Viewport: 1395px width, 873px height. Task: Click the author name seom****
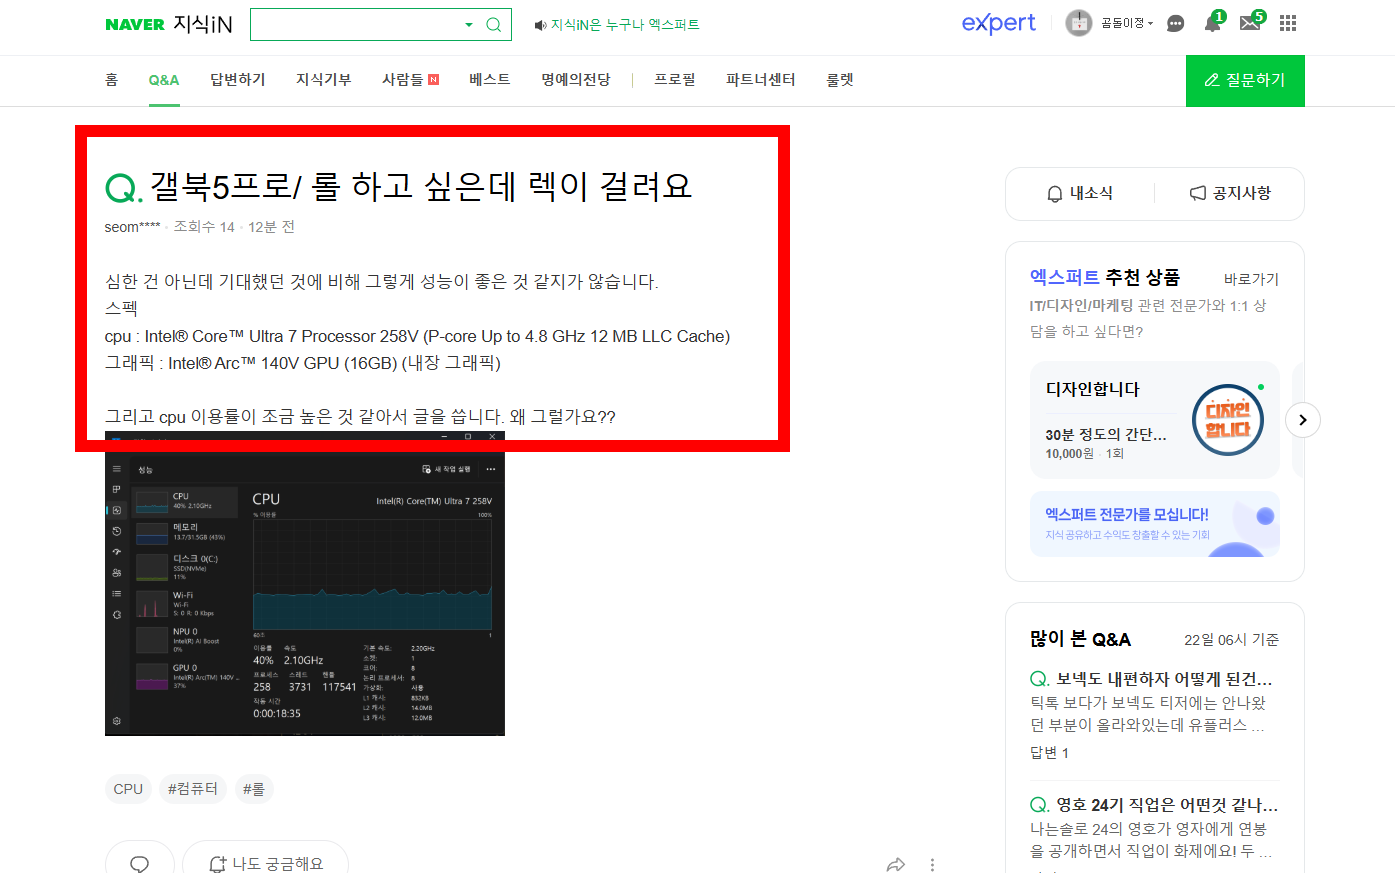point(132,227)
